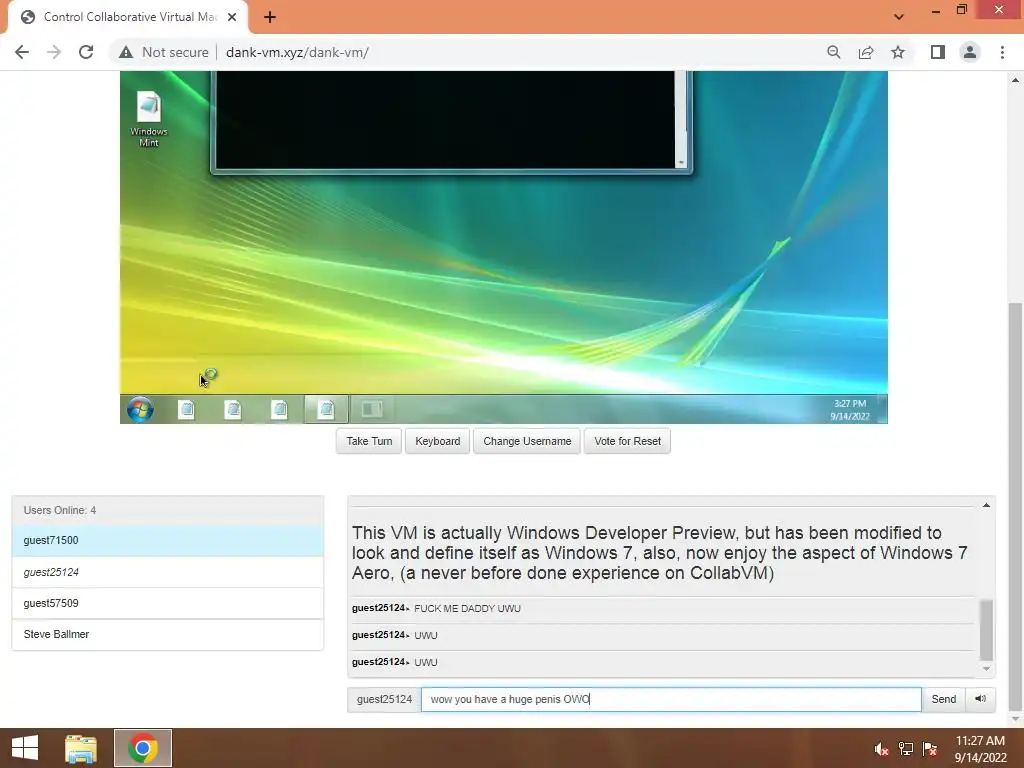Select third pinned taskbar item in VM

(280, 409)
